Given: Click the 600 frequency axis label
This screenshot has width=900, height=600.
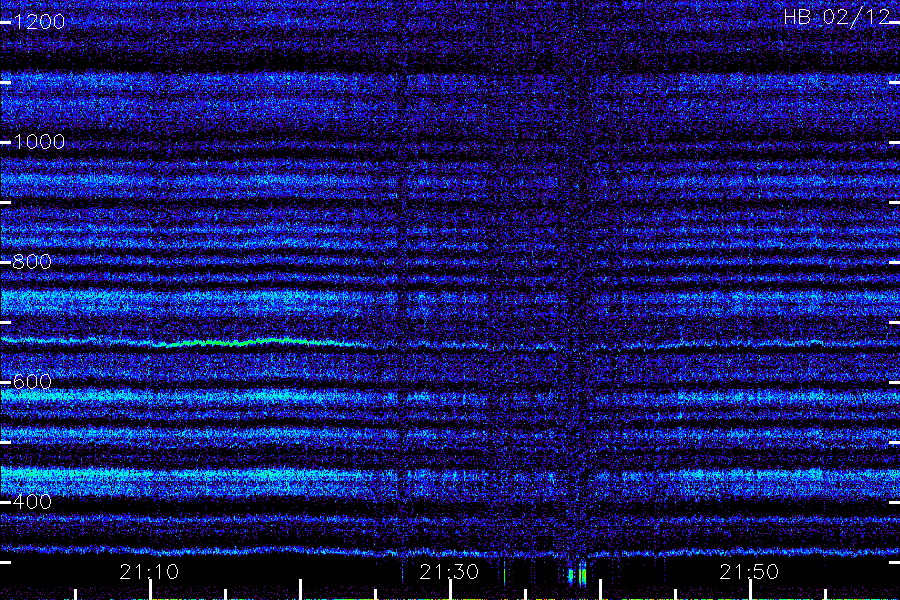Looking at the screenshot, I should pos(32,382).
